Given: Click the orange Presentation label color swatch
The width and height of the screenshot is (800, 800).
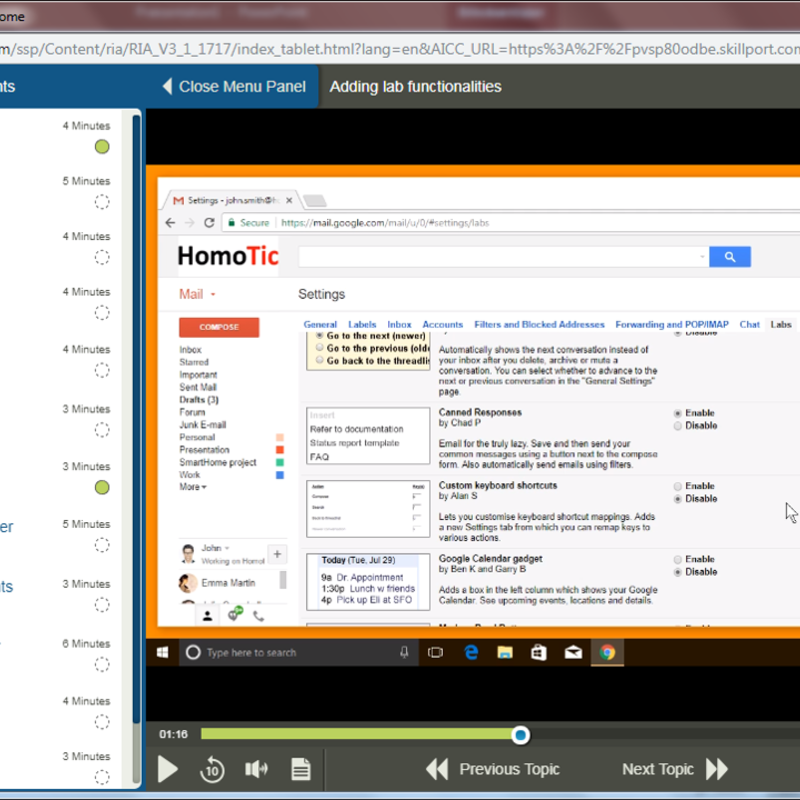Looking at the screenshot, I should [280, 449].
